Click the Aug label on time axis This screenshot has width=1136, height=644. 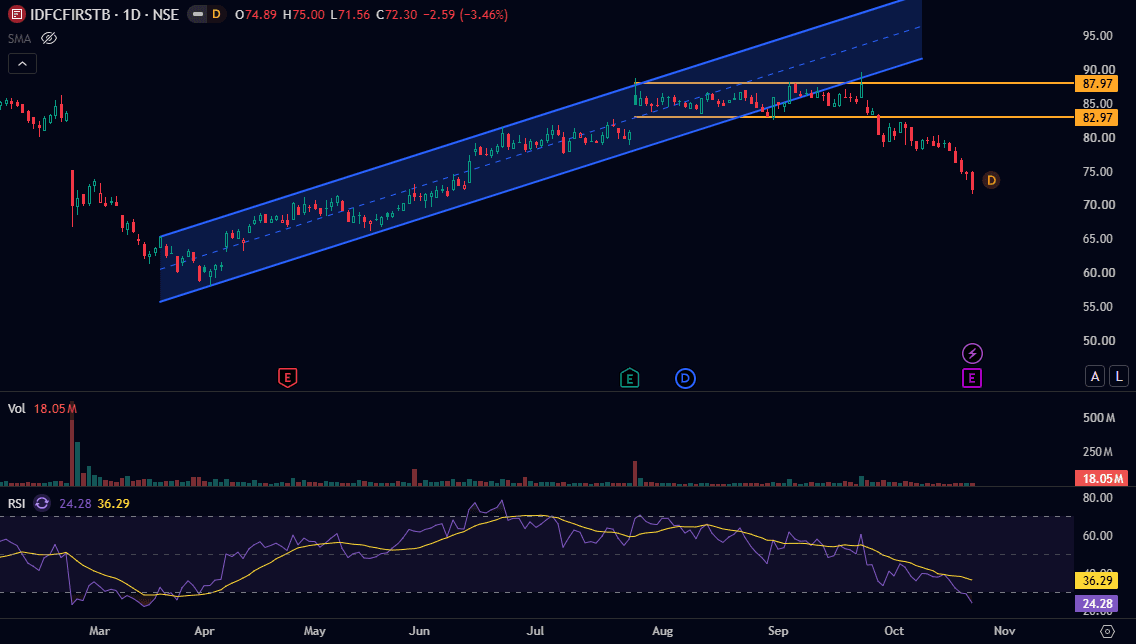point(662,631)
